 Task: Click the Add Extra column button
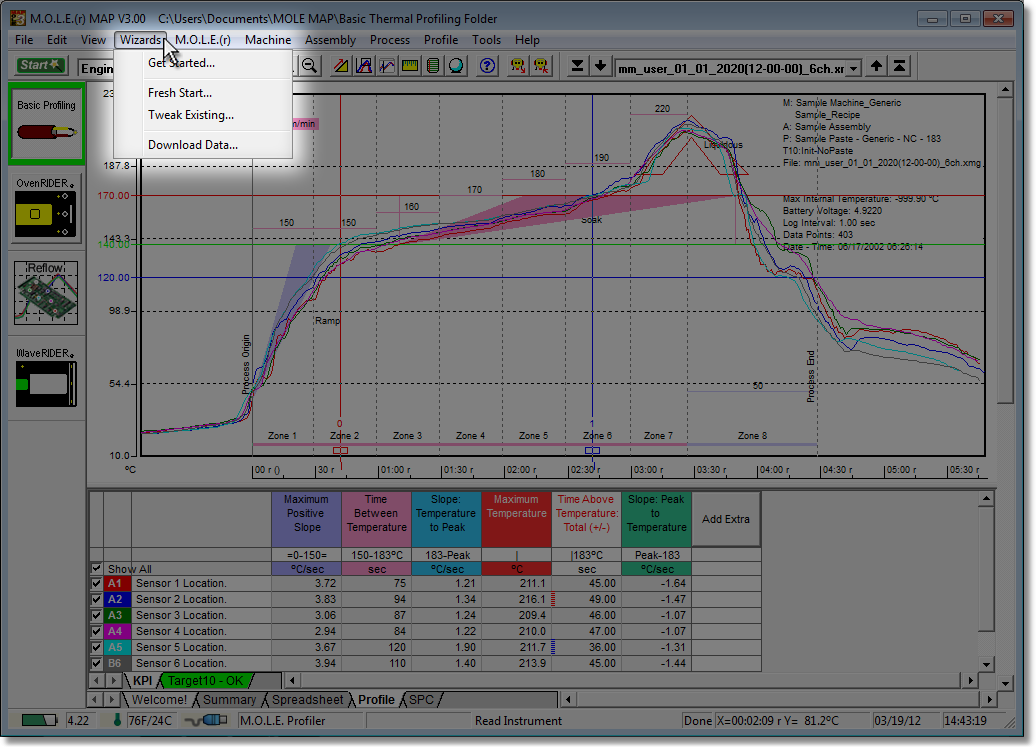pyautogui.click(x=726, y=519)
